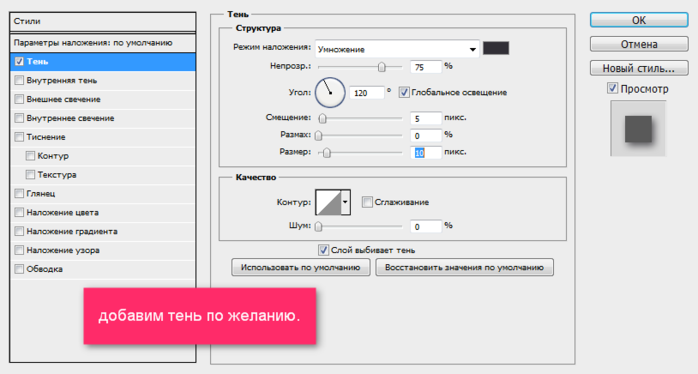Enable the Тиснение checkbox
The width and height of the screenshot is (698, 374).
(x=19, y=137)
